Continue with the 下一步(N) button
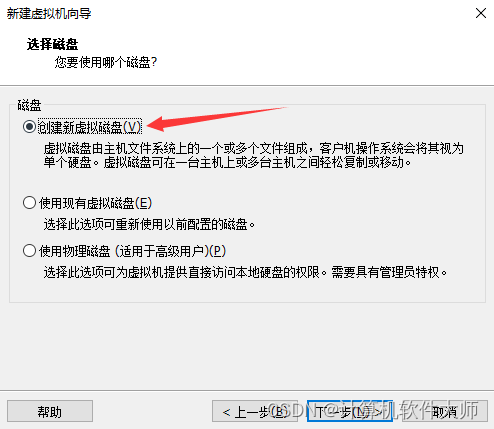The height and width of the screenshot is (429, 494). [349, 411]
